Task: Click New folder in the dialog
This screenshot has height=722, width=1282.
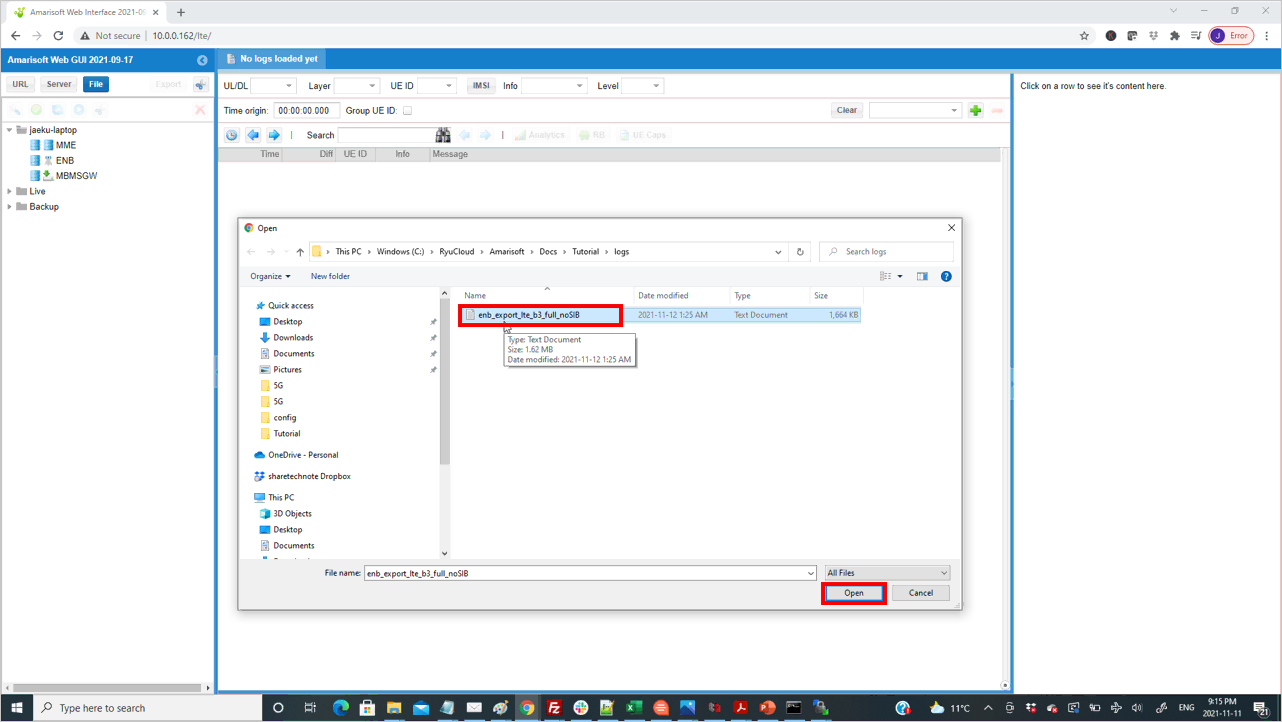Action: [x=330, y=276]
